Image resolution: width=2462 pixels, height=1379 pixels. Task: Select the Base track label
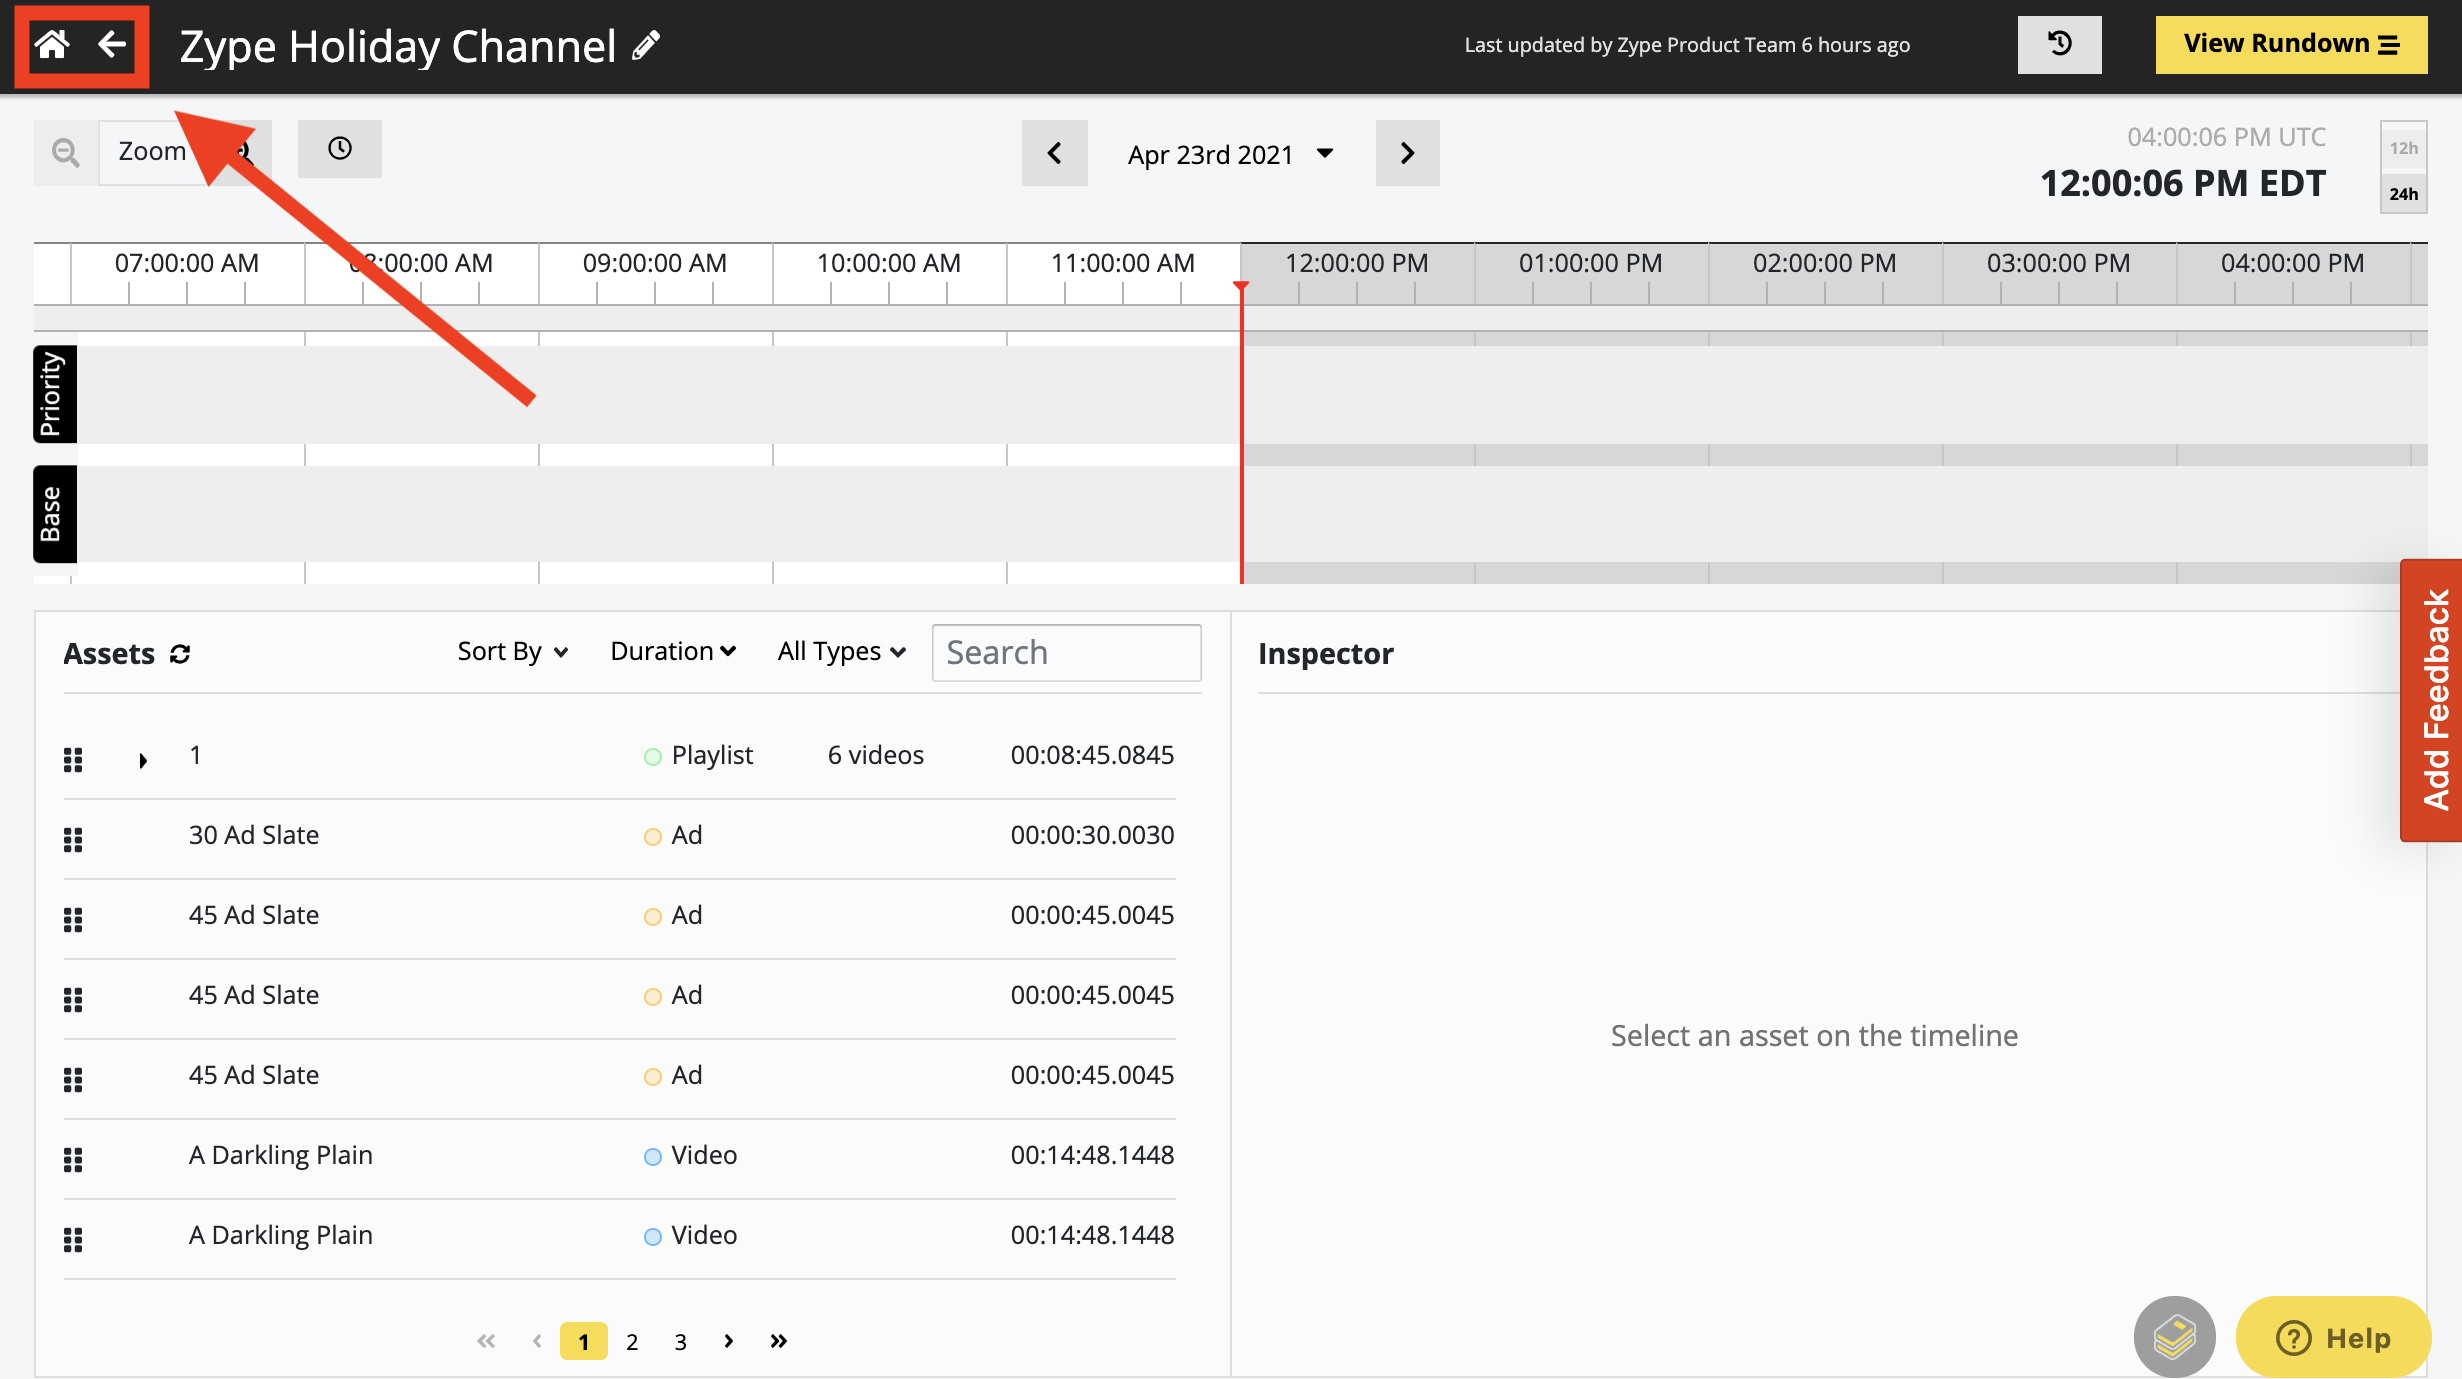[54, 514]
